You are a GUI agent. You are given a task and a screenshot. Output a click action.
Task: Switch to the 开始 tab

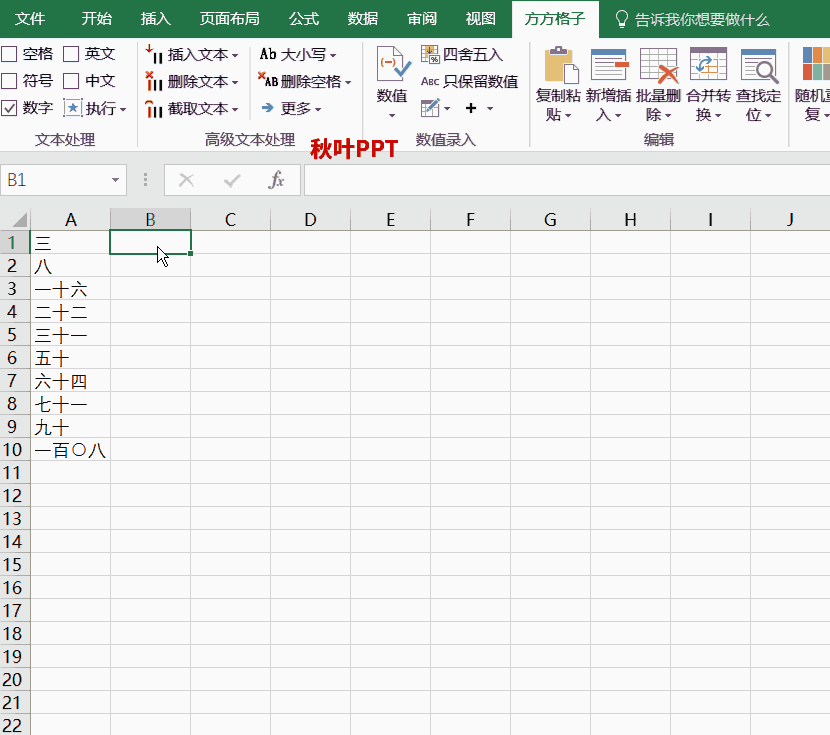point(96,19)
